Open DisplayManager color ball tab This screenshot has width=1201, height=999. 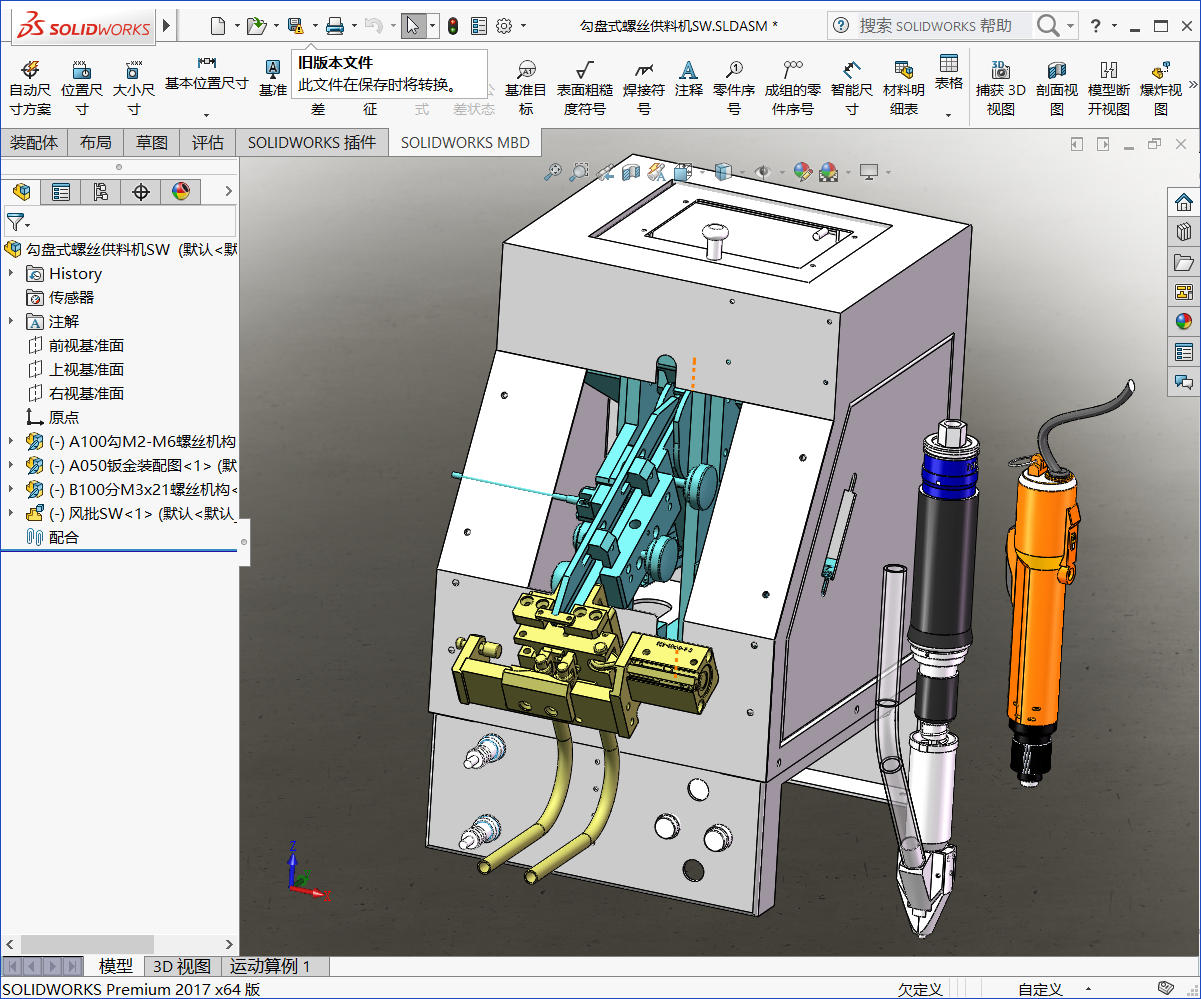(x=181, y=192)
